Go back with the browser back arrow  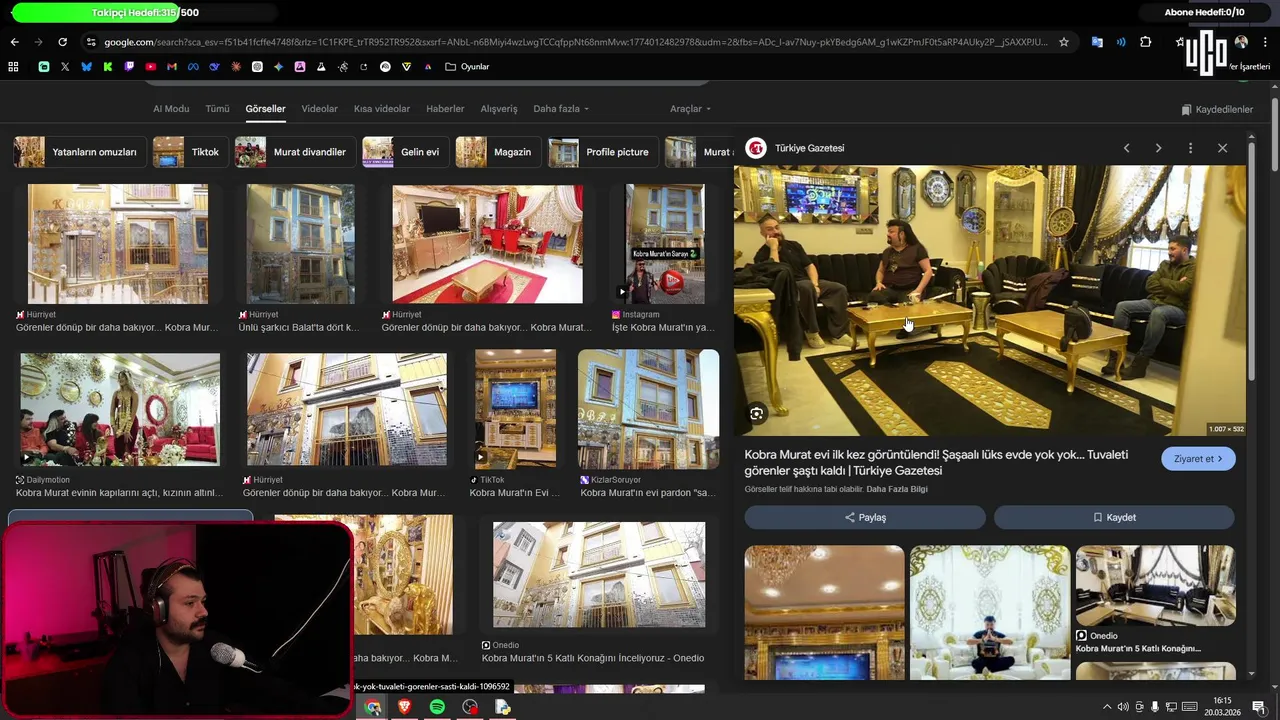[x=14, y=42]
